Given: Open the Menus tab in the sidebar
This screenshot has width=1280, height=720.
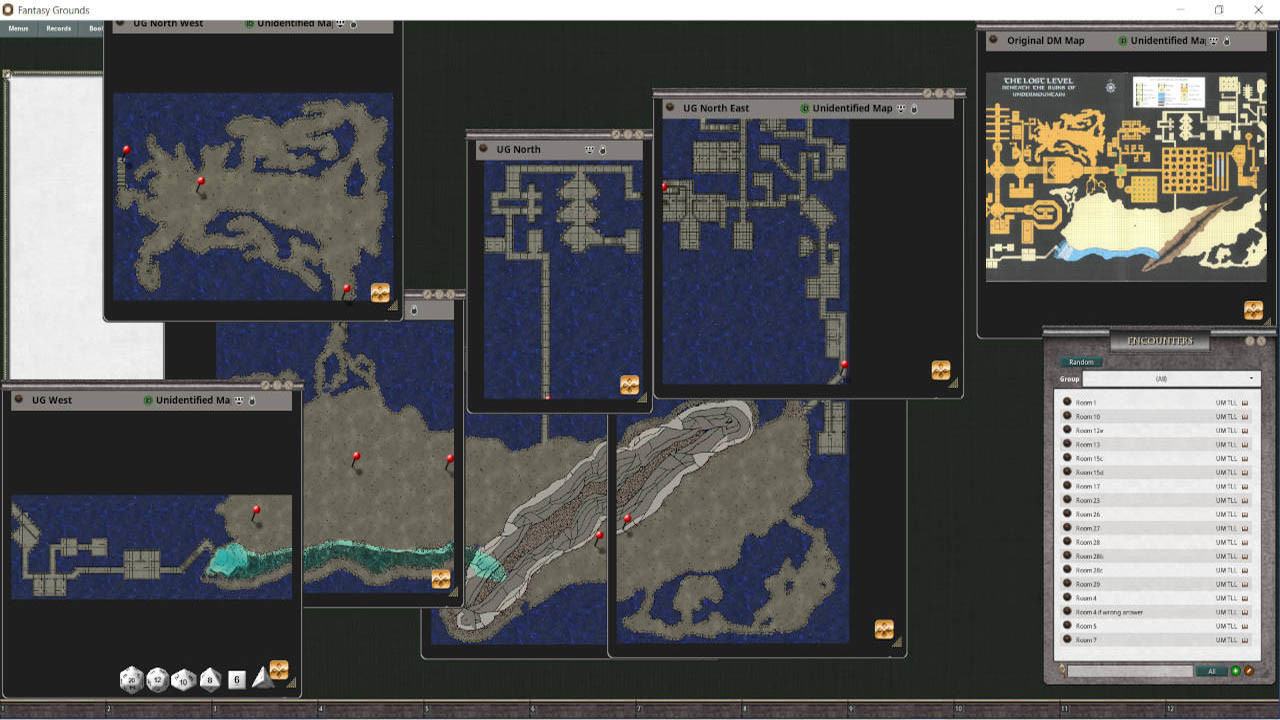Looking at the screenshot, I should point(18,28).
